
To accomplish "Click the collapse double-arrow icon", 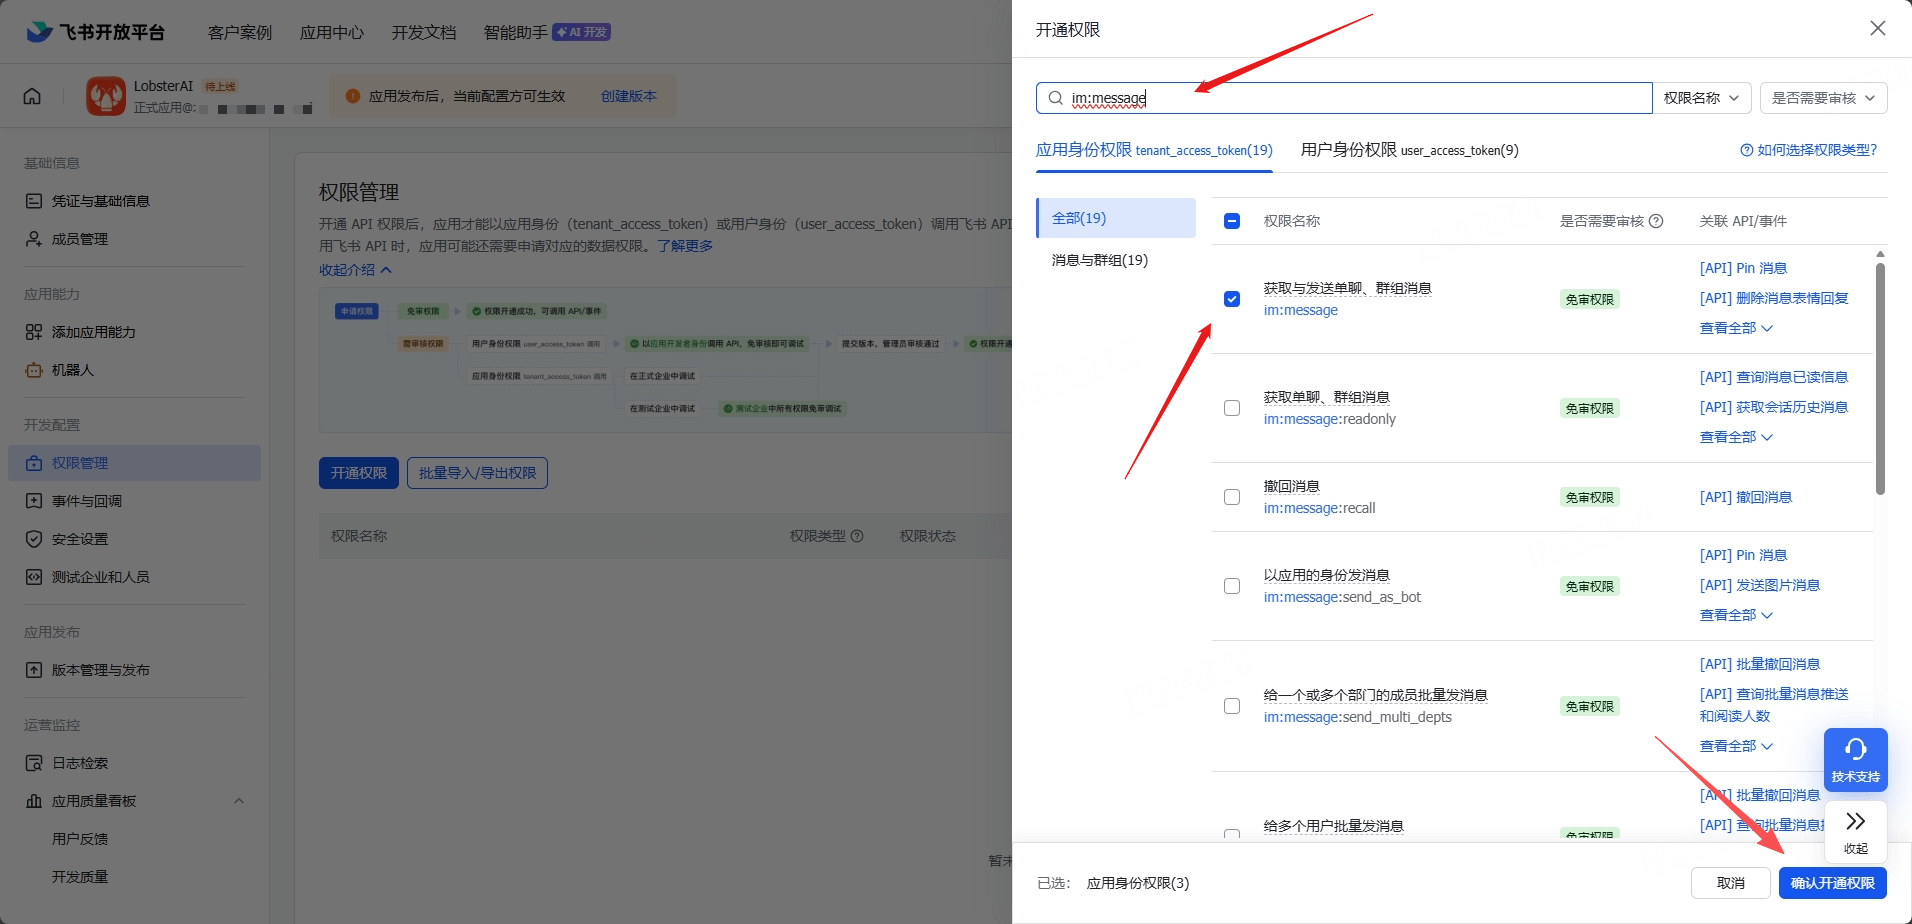I will click(x=1855, y=822).
